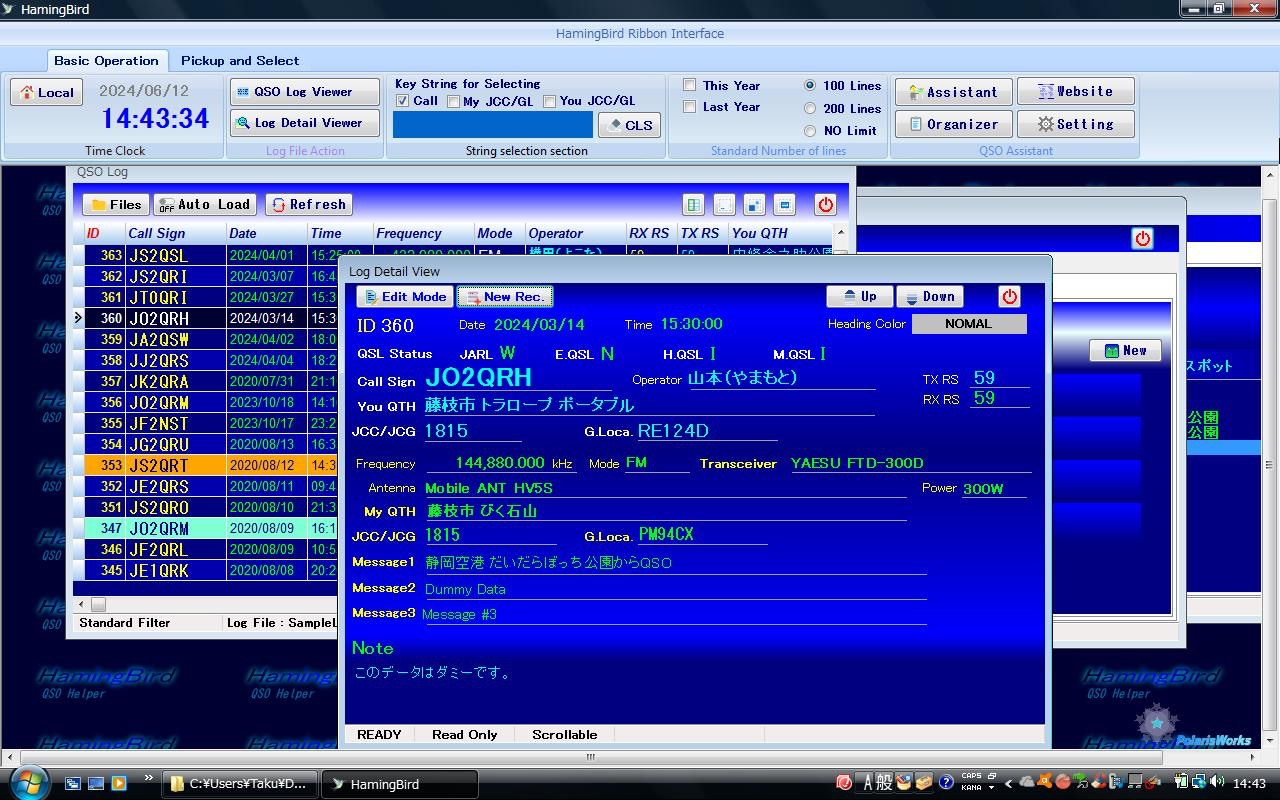Refresh the QSO Log list
Screen dimensions: 1280x800
point(308,204)
